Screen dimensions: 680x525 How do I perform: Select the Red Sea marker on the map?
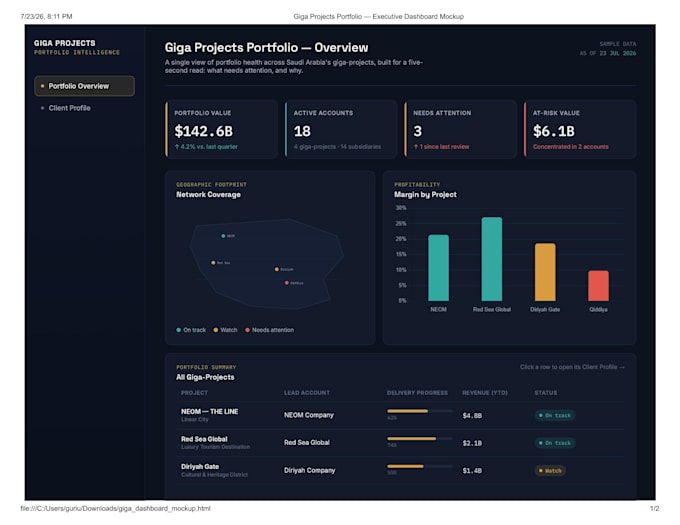coord(213,263)
